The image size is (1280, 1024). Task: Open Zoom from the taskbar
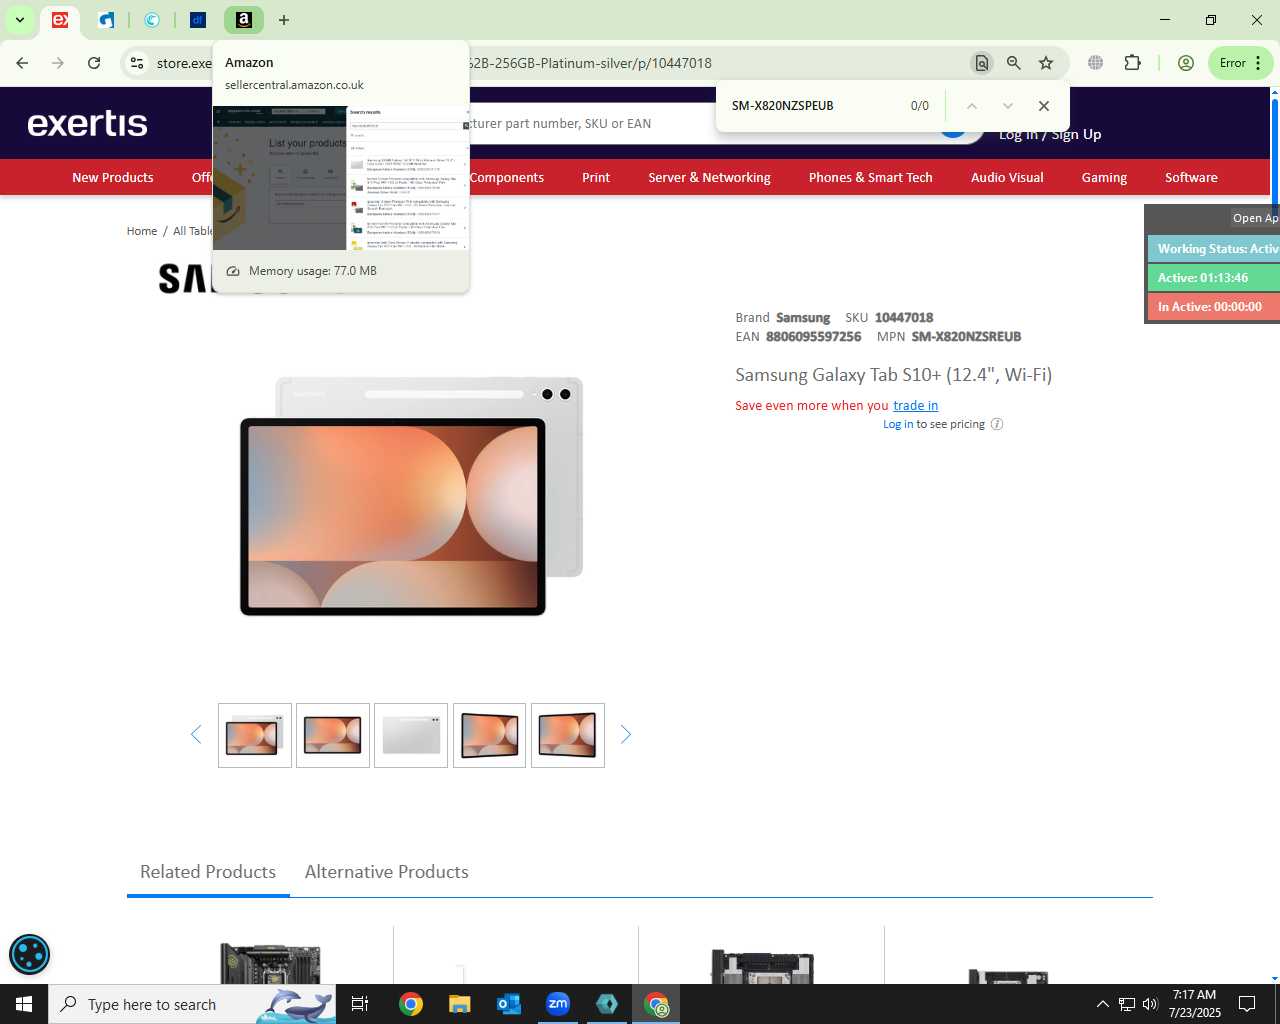[x=558, y=1004]
